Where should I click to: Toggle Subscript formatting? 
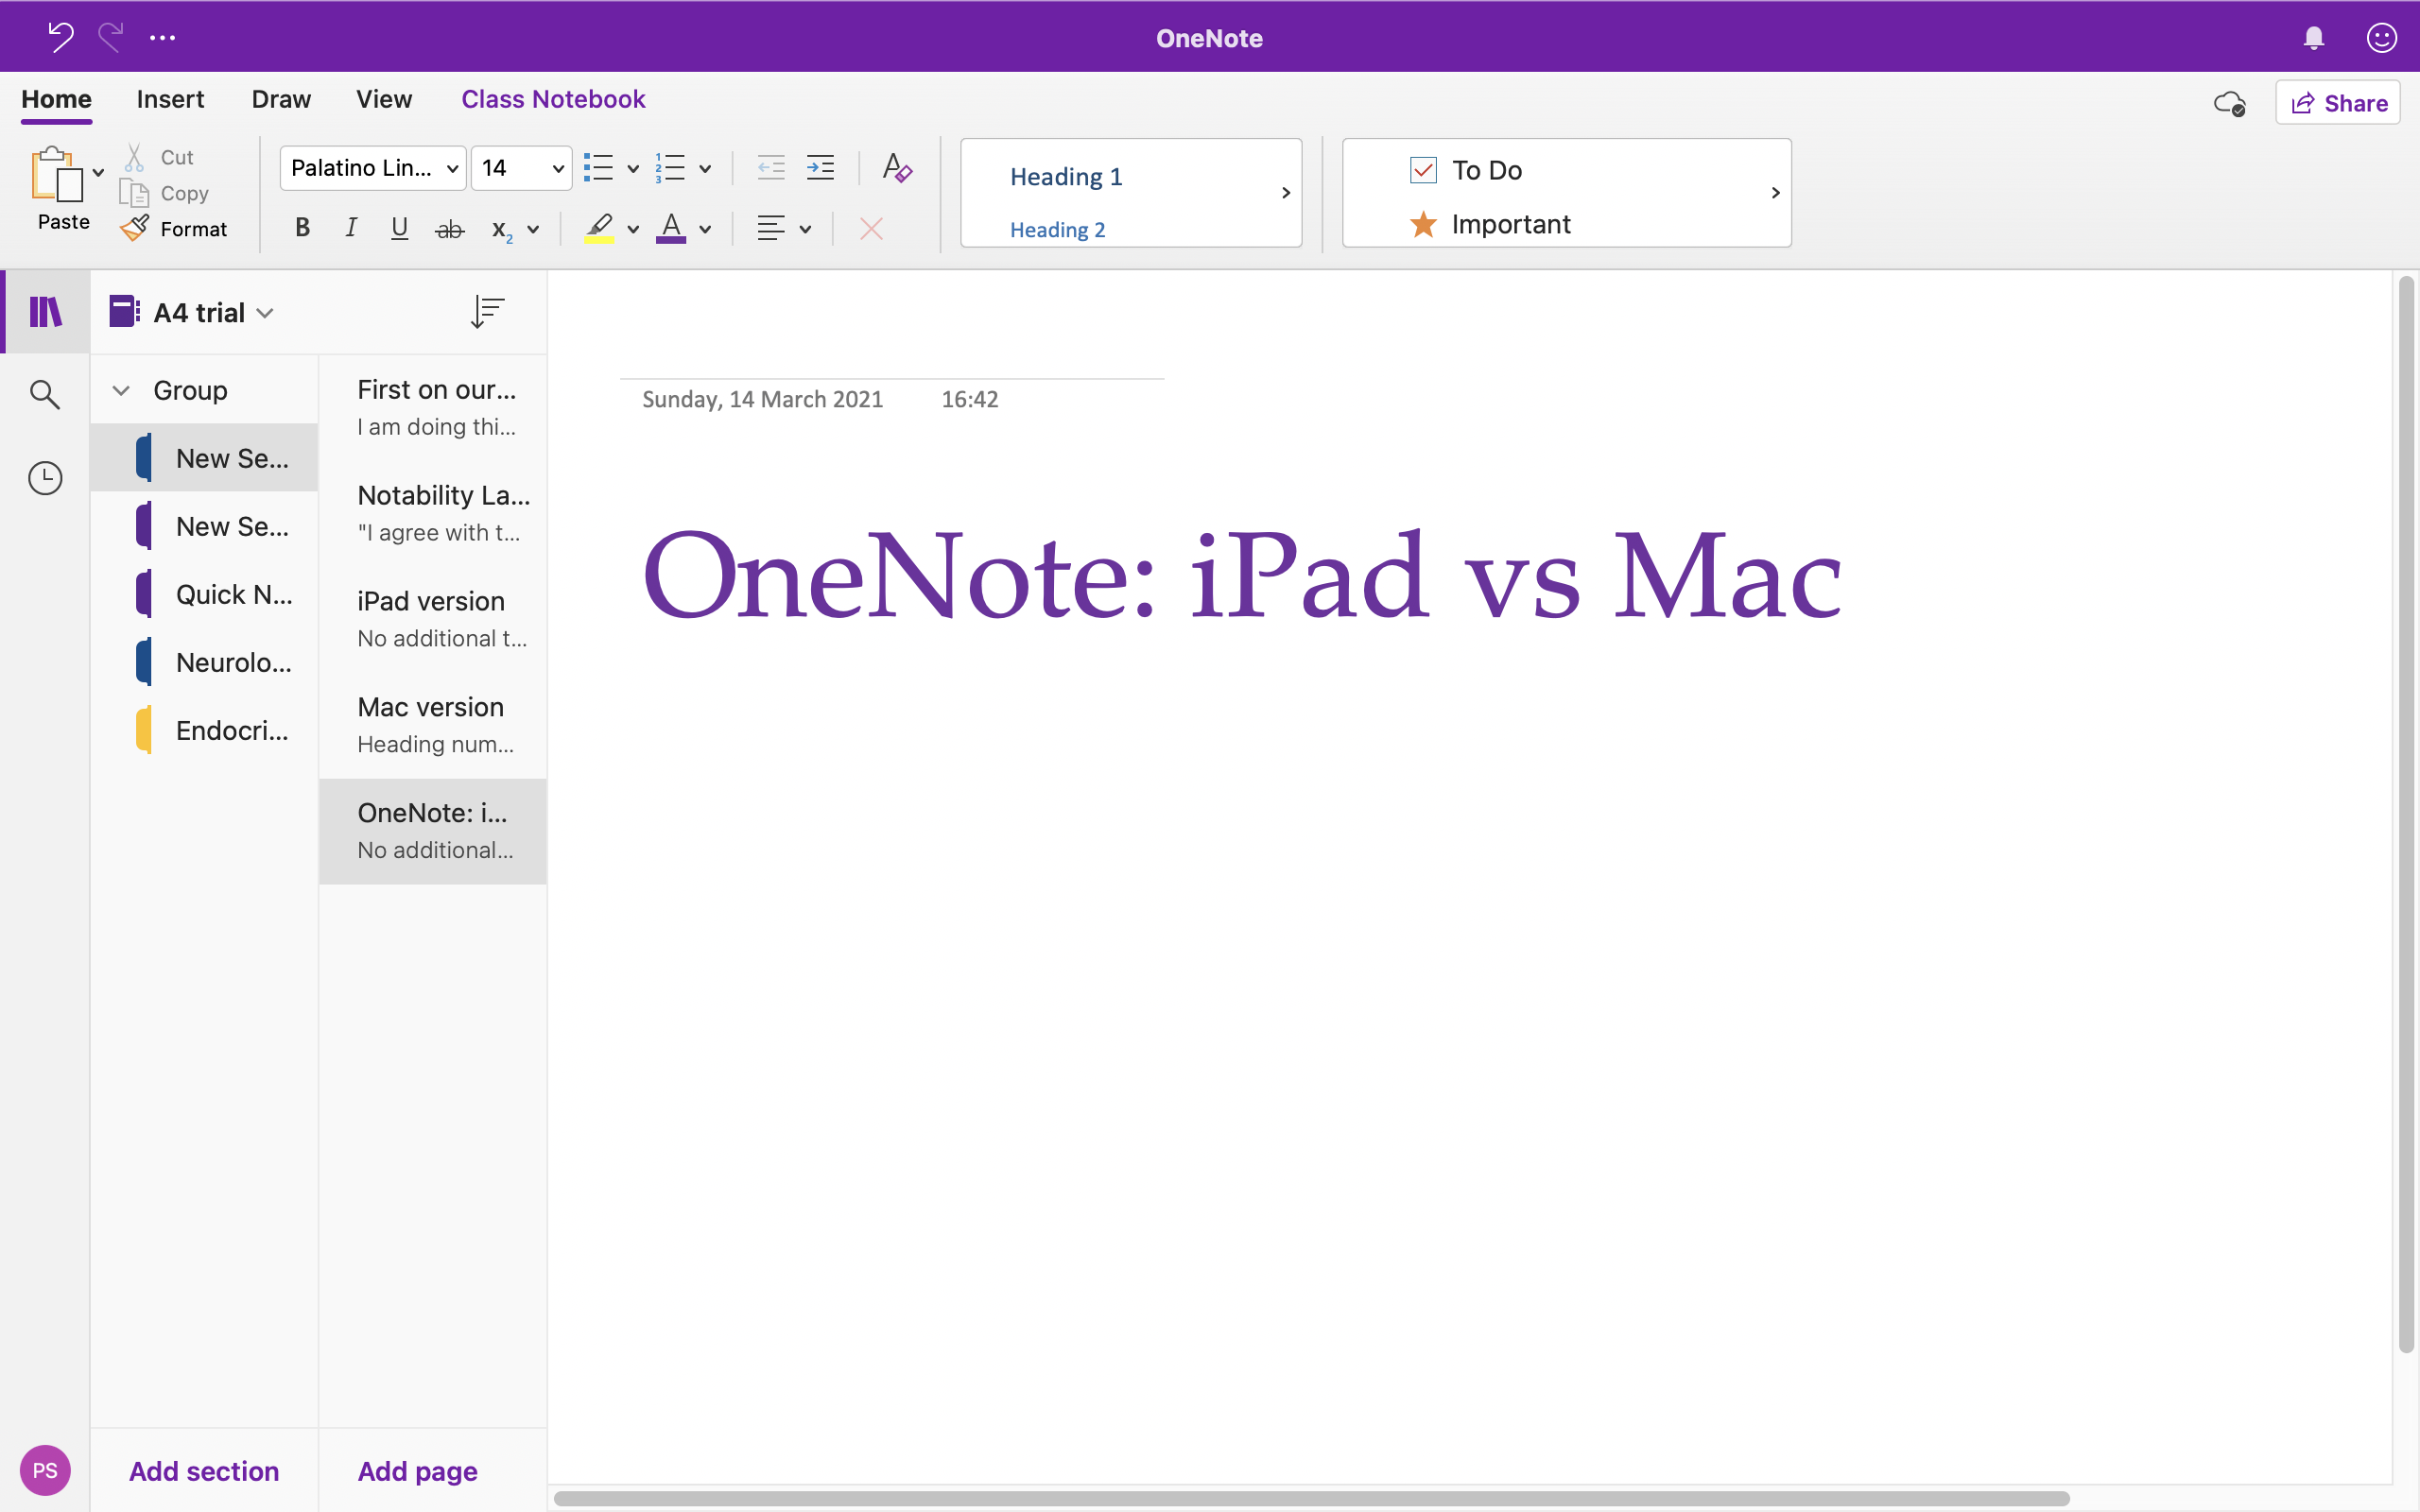(x=502, y=230)
